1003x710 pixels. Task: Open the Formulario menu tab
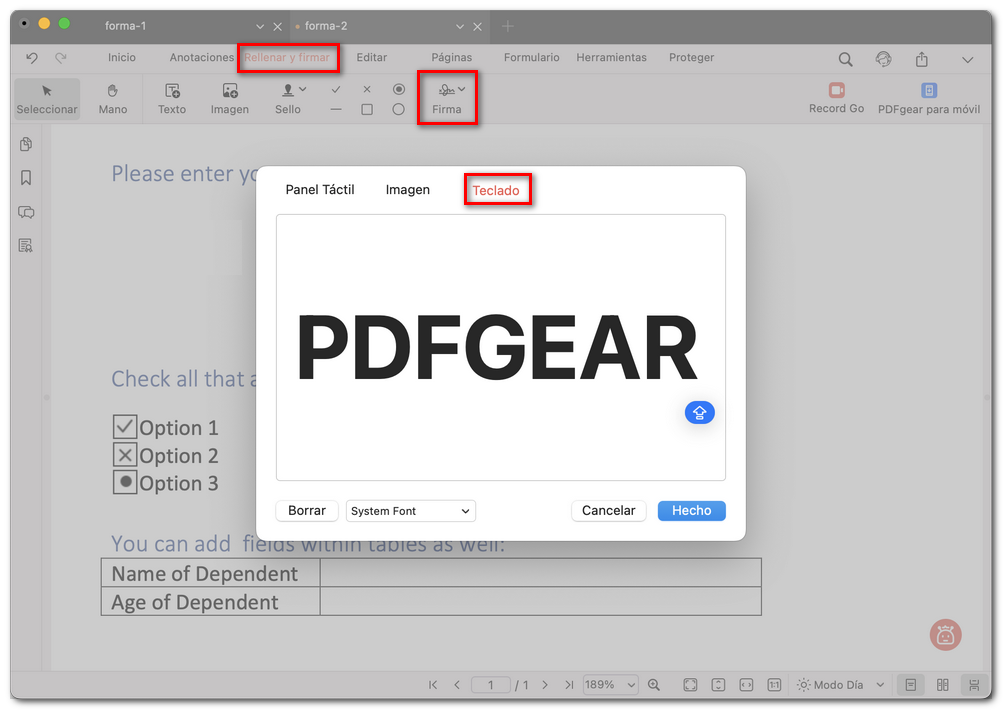point(531,58)
